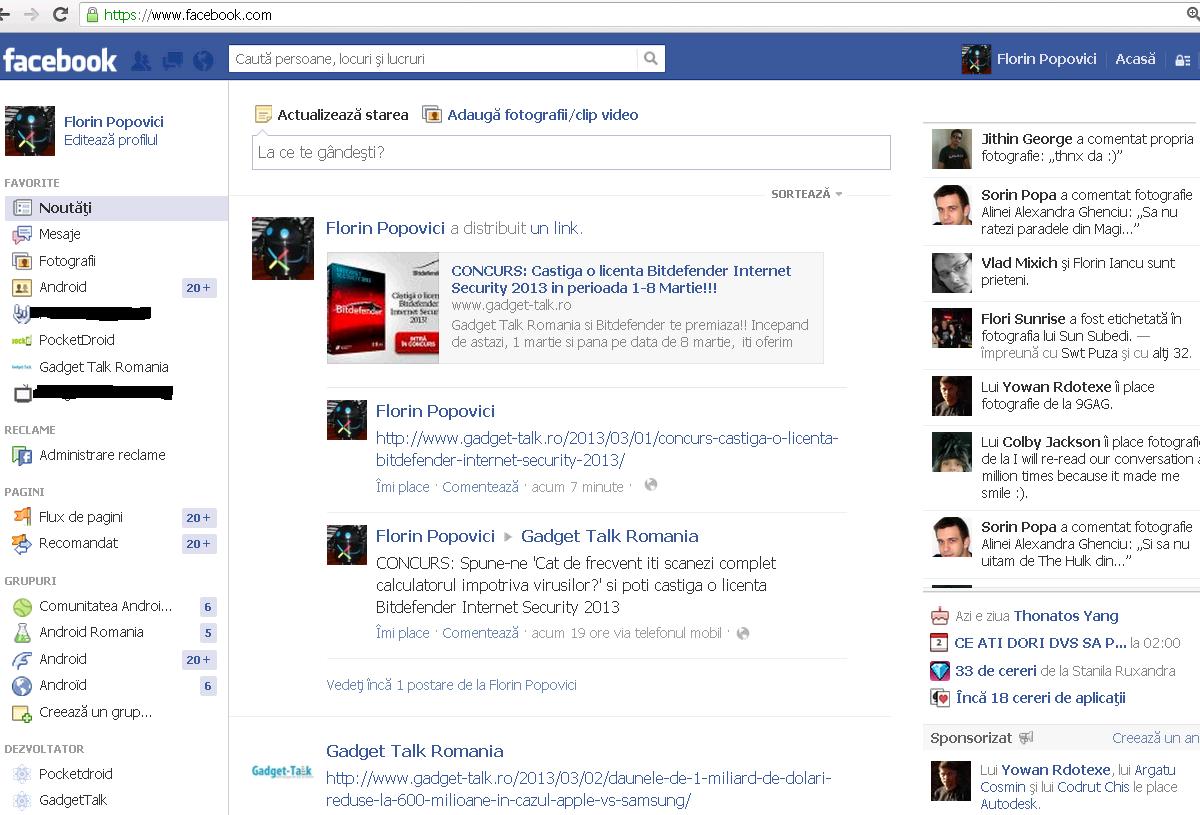
Task: Click Comentează on 19 ore post
Action: click(x=480, y=633)
